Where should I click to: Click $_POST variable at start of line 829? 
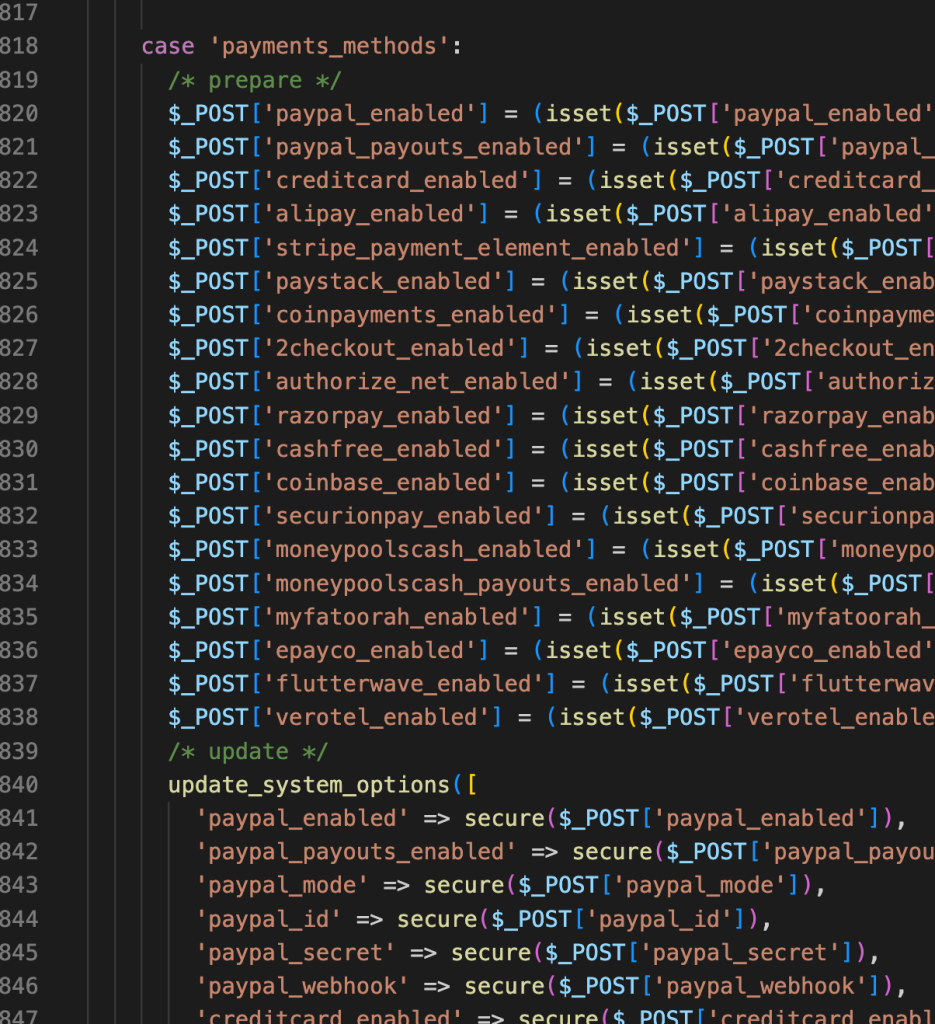[x=208, y=415]
